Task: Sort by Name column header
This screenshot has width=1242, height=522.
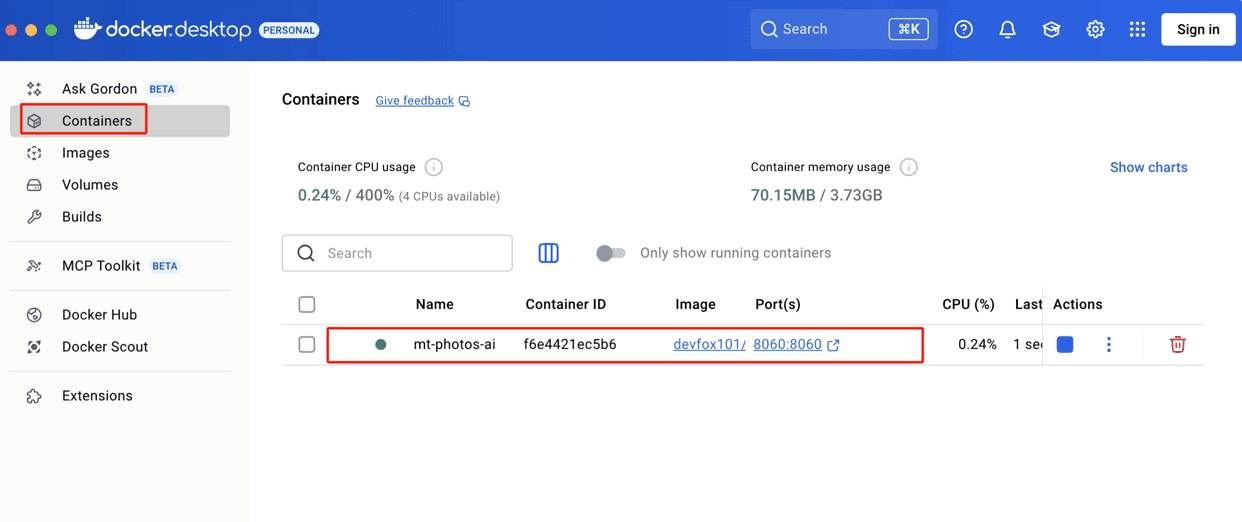Action: point(435,304)
